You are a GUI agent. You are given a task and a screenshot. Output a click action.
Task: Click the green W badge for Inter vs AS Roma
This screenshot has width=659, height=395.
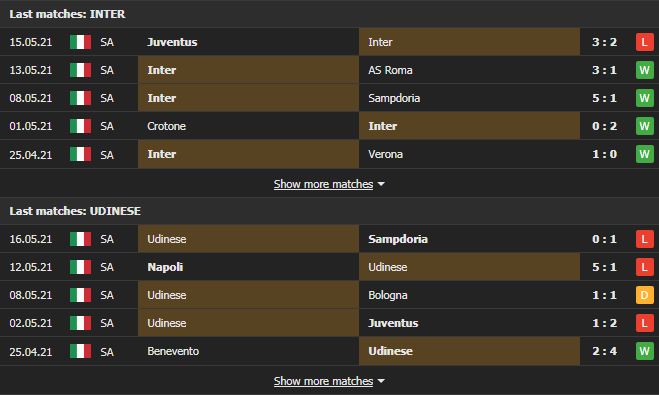[644, 70]
